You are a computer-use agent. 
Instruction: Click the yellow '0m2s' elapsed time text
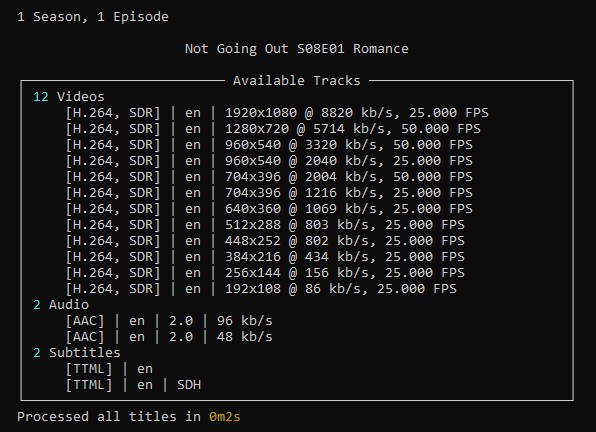click(225, 417)
